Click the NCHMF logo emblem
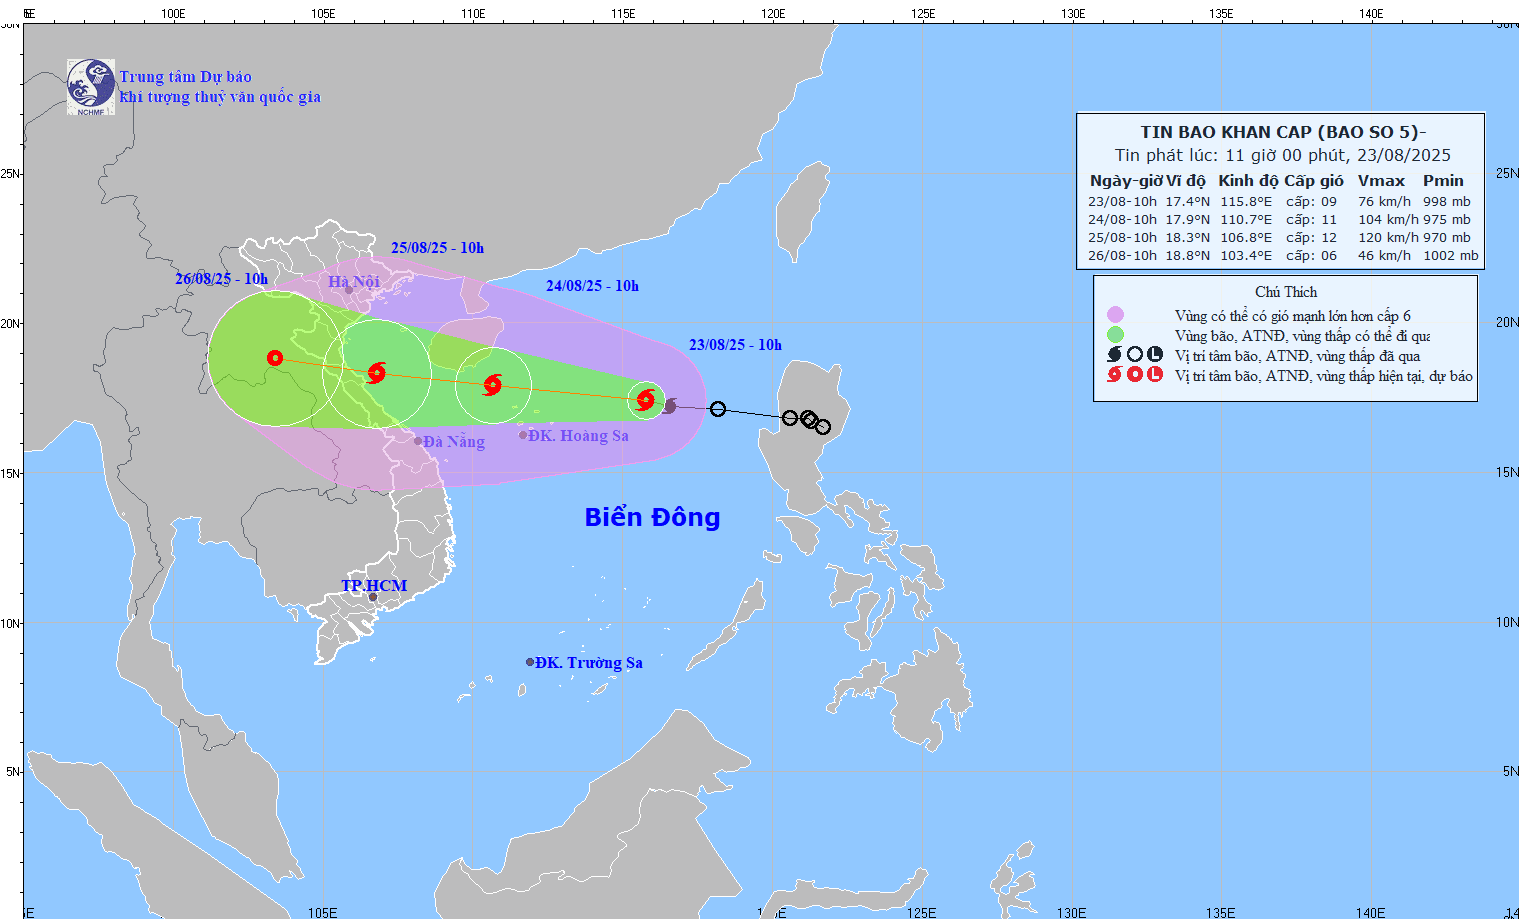1519x919 pixels. (x=91, y=86)
